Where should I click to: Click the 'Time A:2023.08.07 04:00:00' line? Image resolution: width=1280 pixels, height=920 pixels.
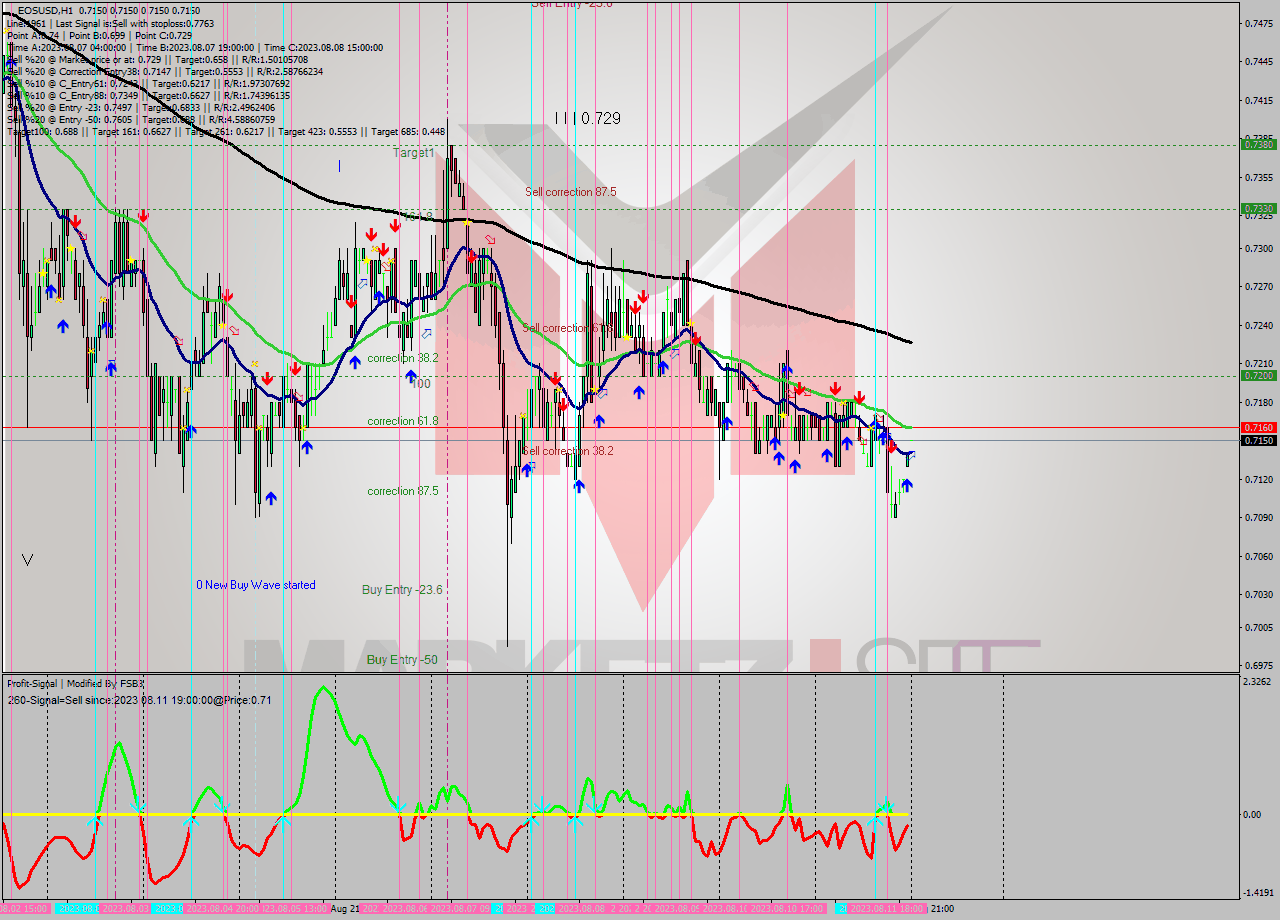coord(194,47)
